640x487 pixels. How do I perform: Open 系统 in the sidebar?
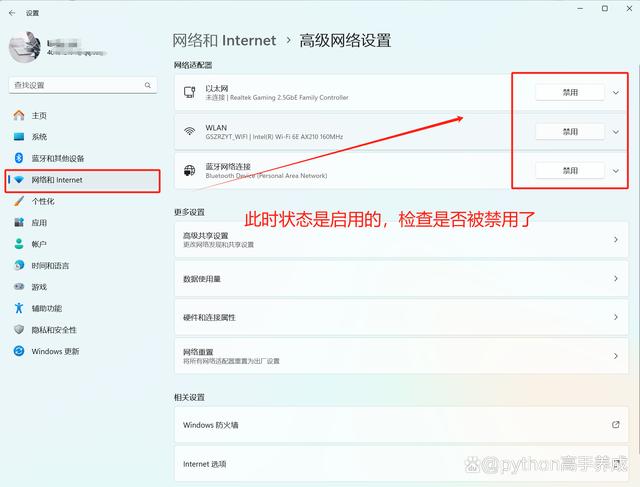(83, 137)
